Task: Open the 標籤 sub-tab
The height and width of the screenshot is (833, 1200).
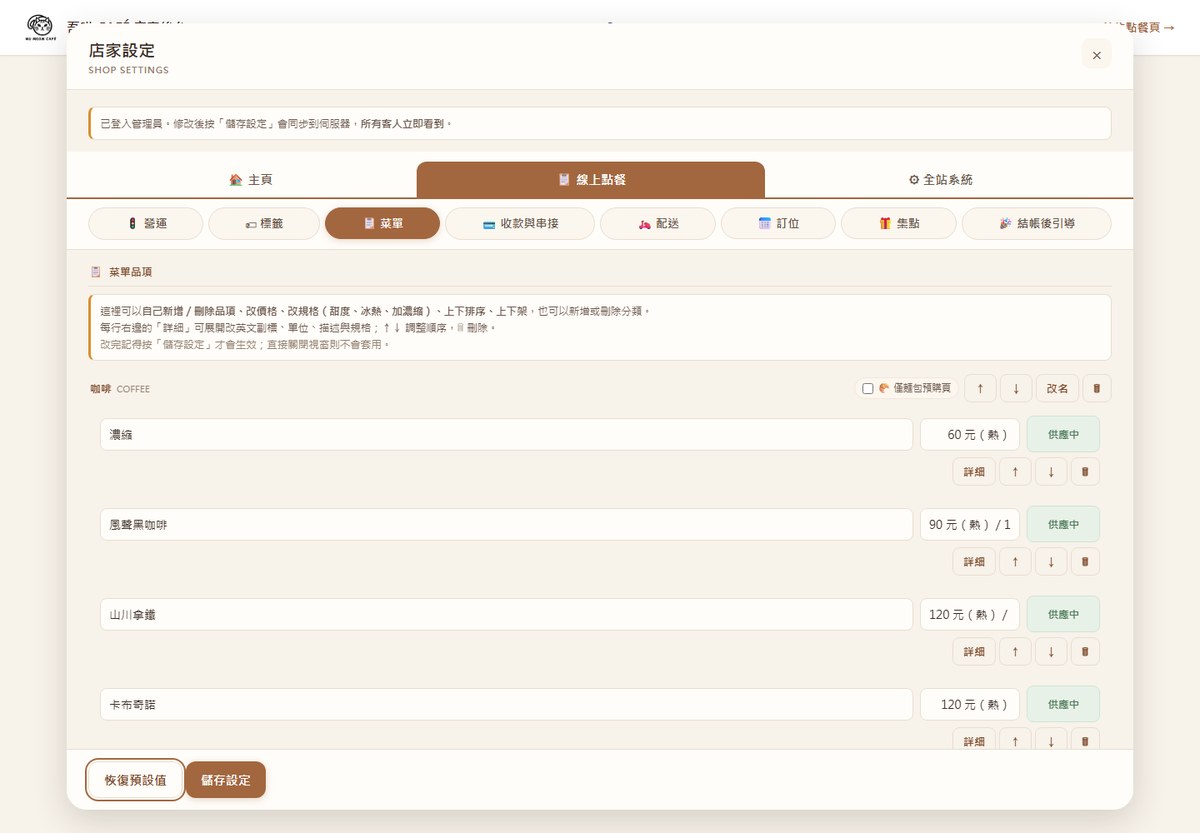Action: pos(264,224)
